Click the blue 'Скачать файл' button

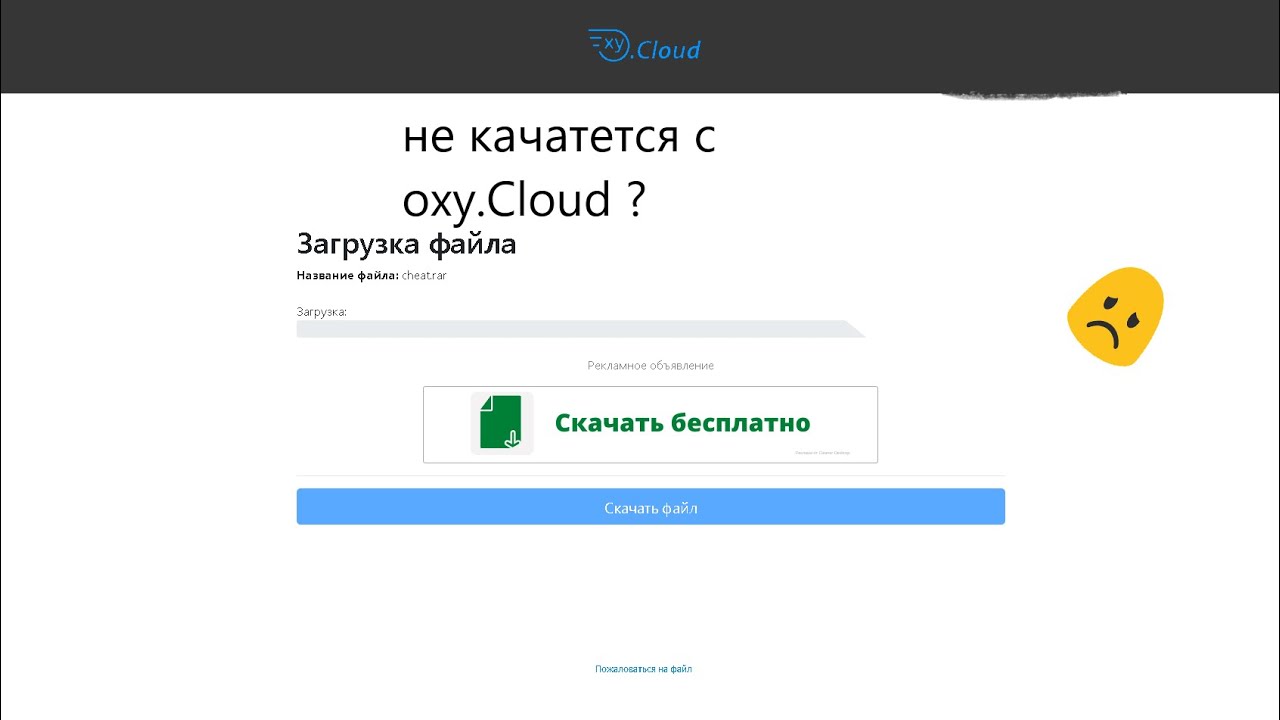(x=650, y=507)
